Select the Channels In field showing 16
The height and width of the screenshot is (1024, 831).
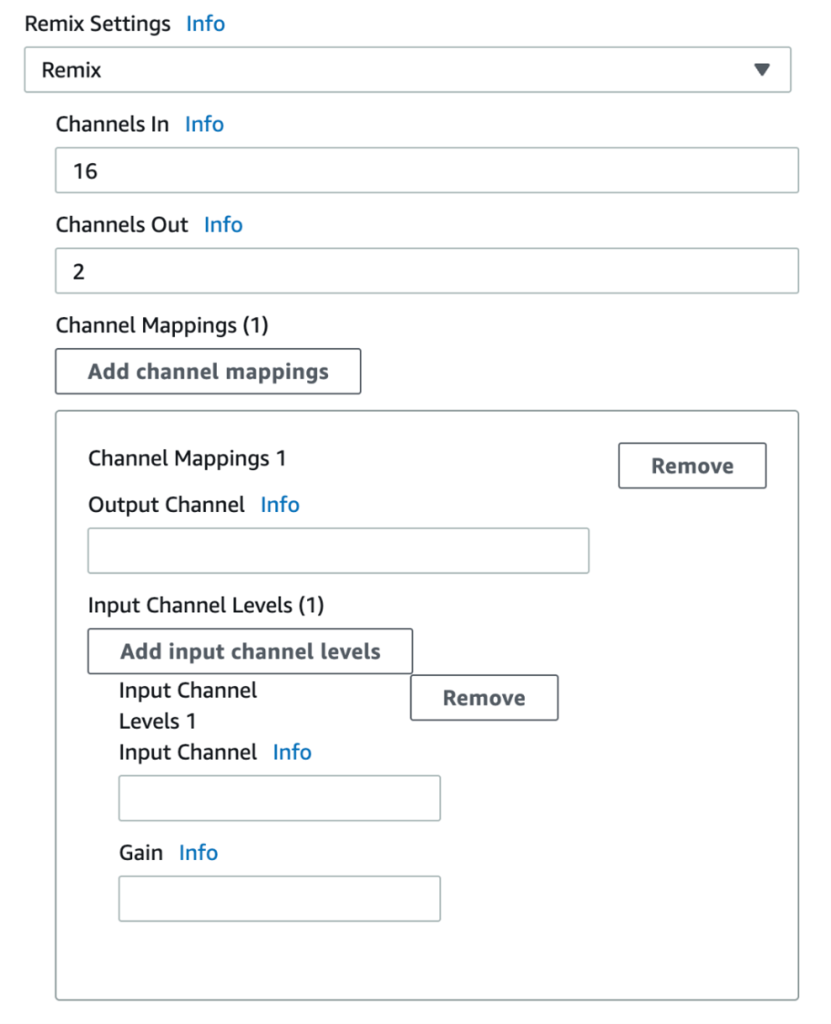tap(426, 170)
